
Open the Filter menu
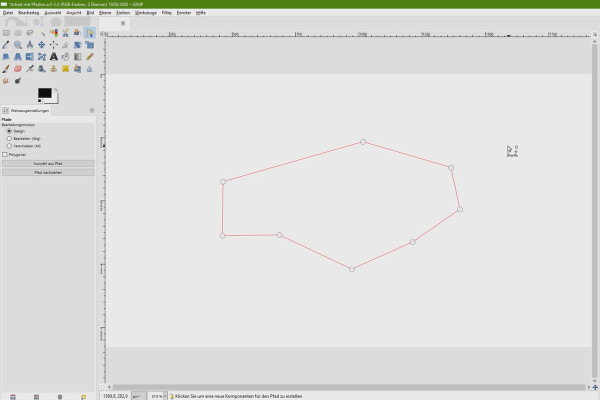(x=166, y=13)
